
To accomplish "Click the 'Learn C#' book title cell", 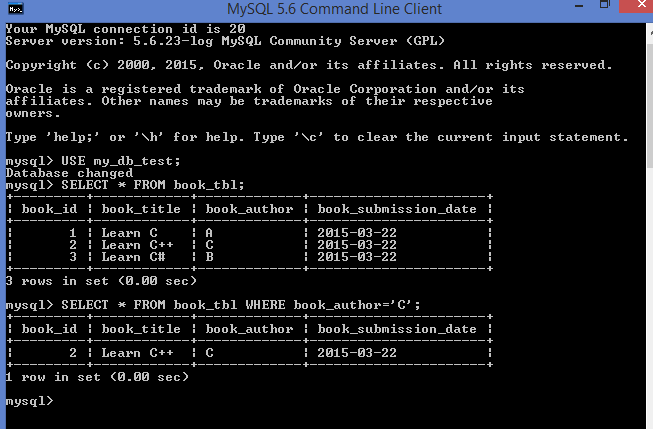I will (x=133, y=257).
